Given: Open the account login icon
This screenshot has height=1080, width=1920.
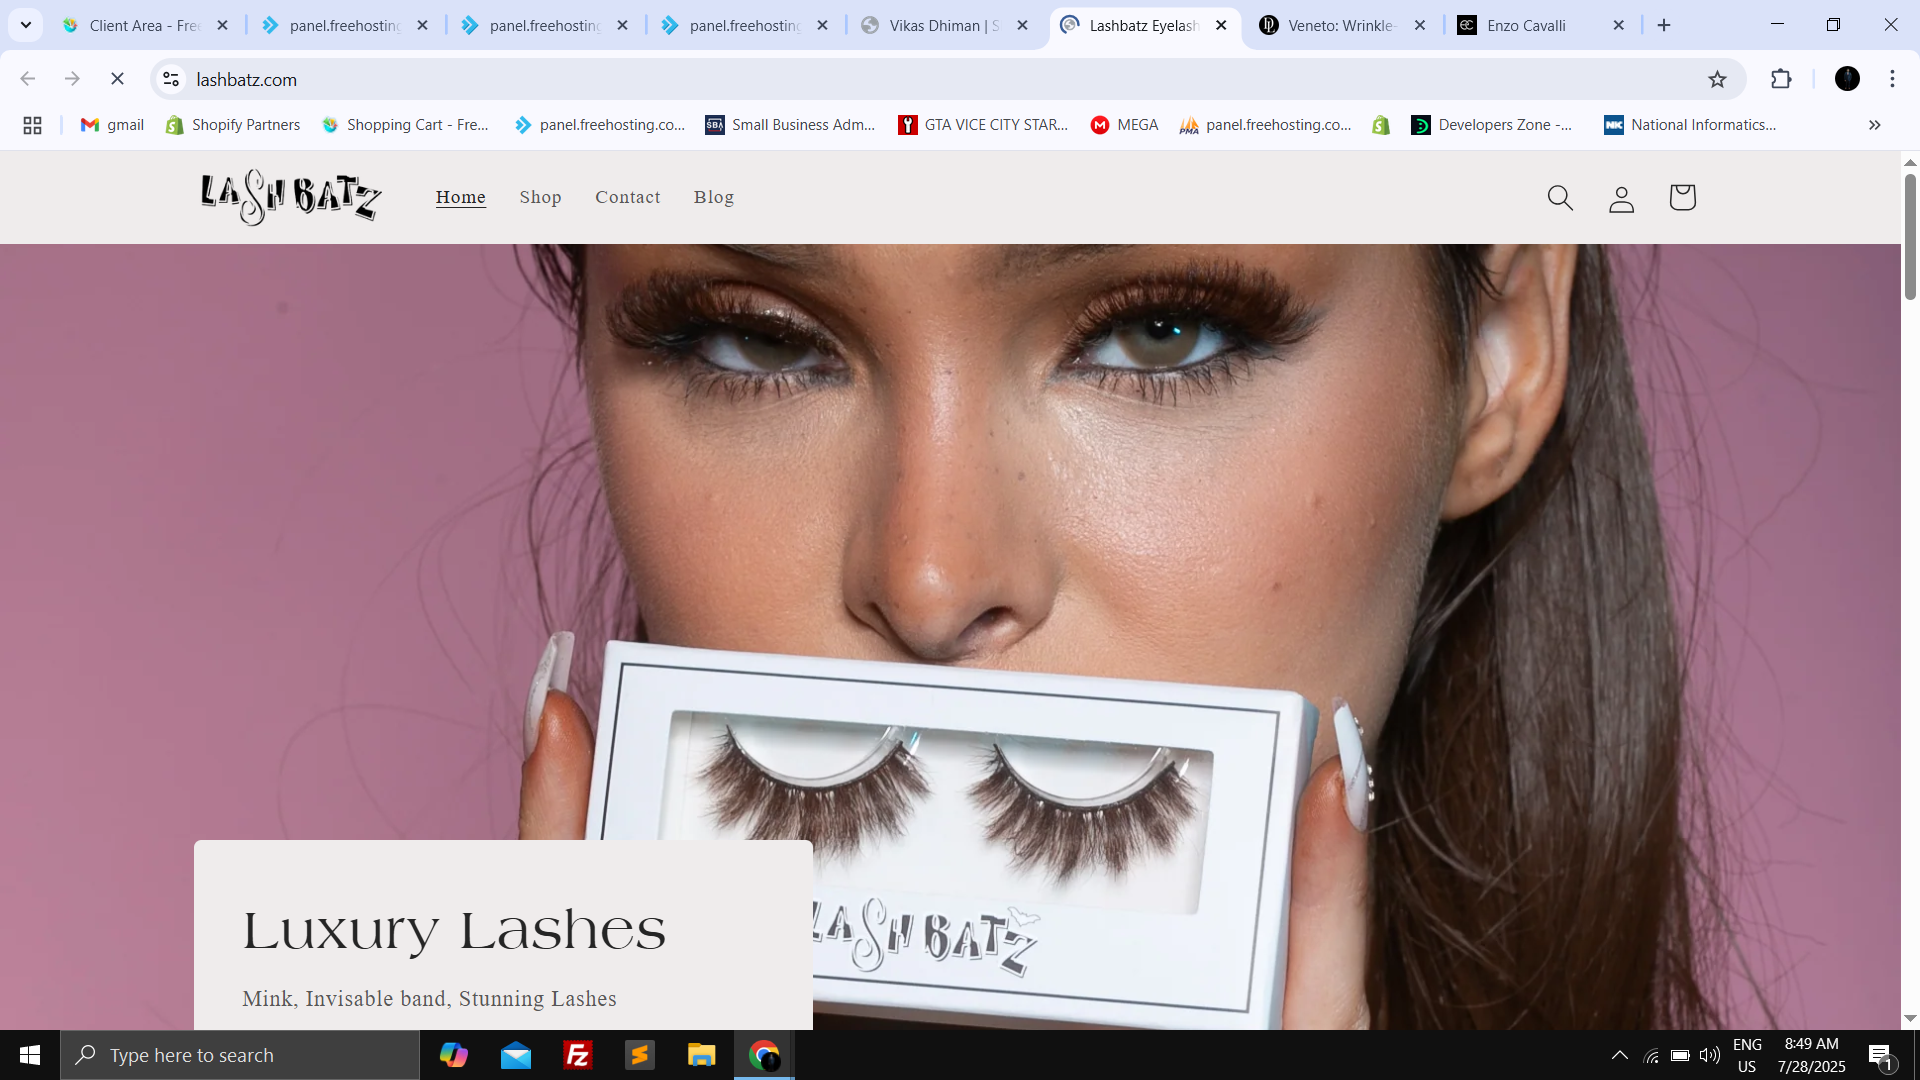Looking at the screenshot, I should [x=1621, y=197].
